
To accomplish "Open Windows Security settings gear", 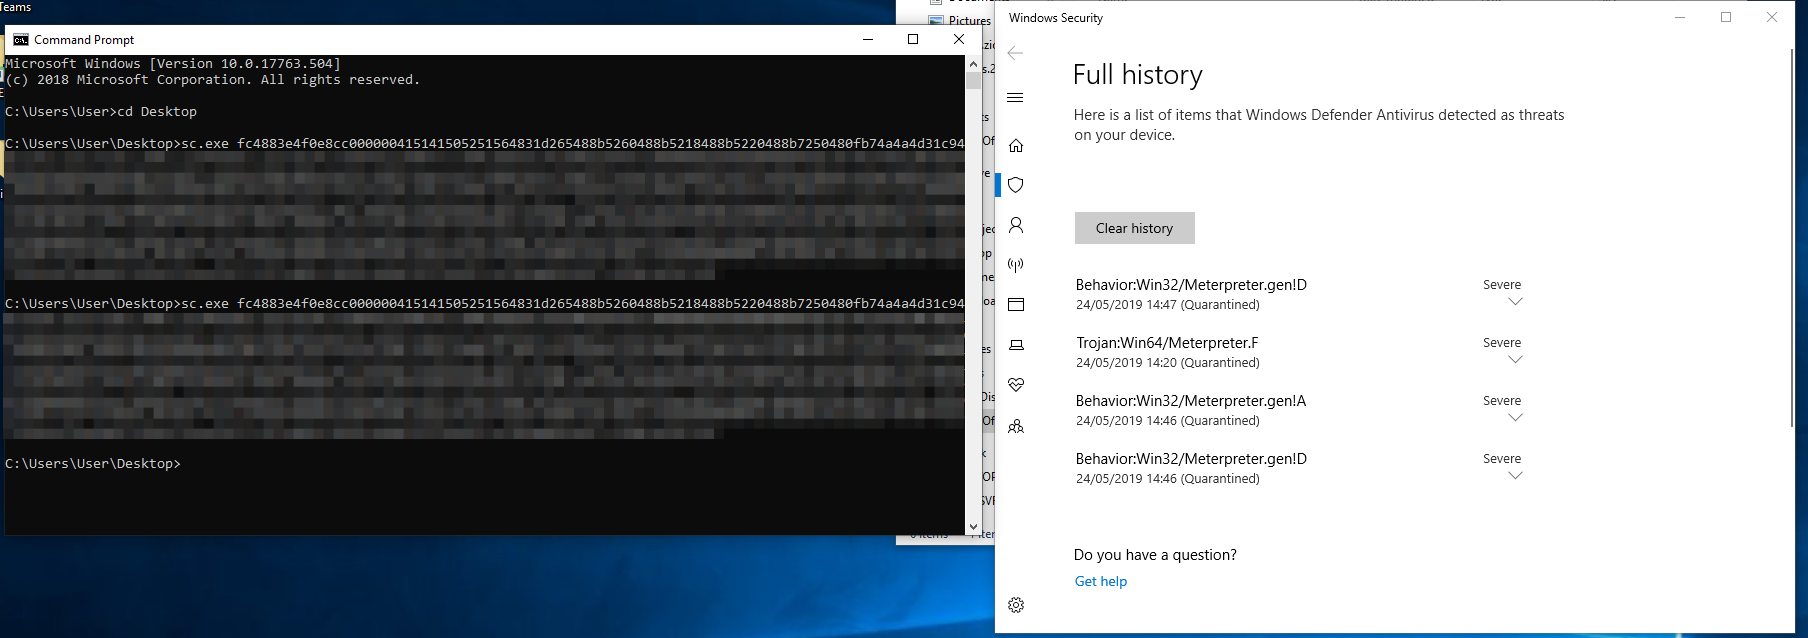I will coord(1016,605).
